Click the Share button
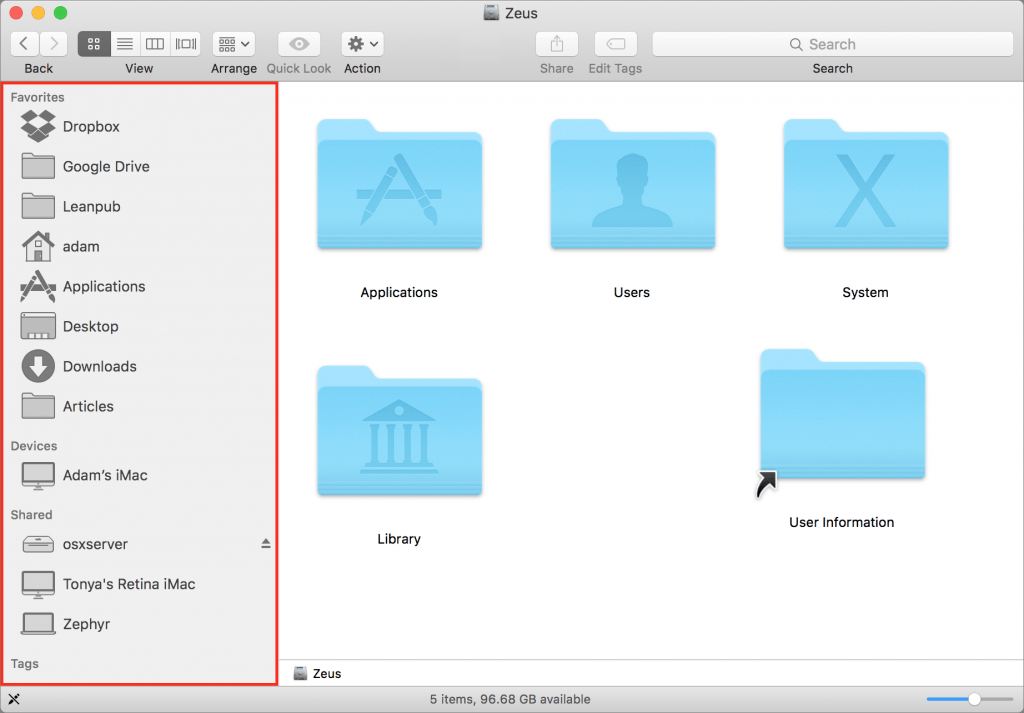 tap(556, 43)
